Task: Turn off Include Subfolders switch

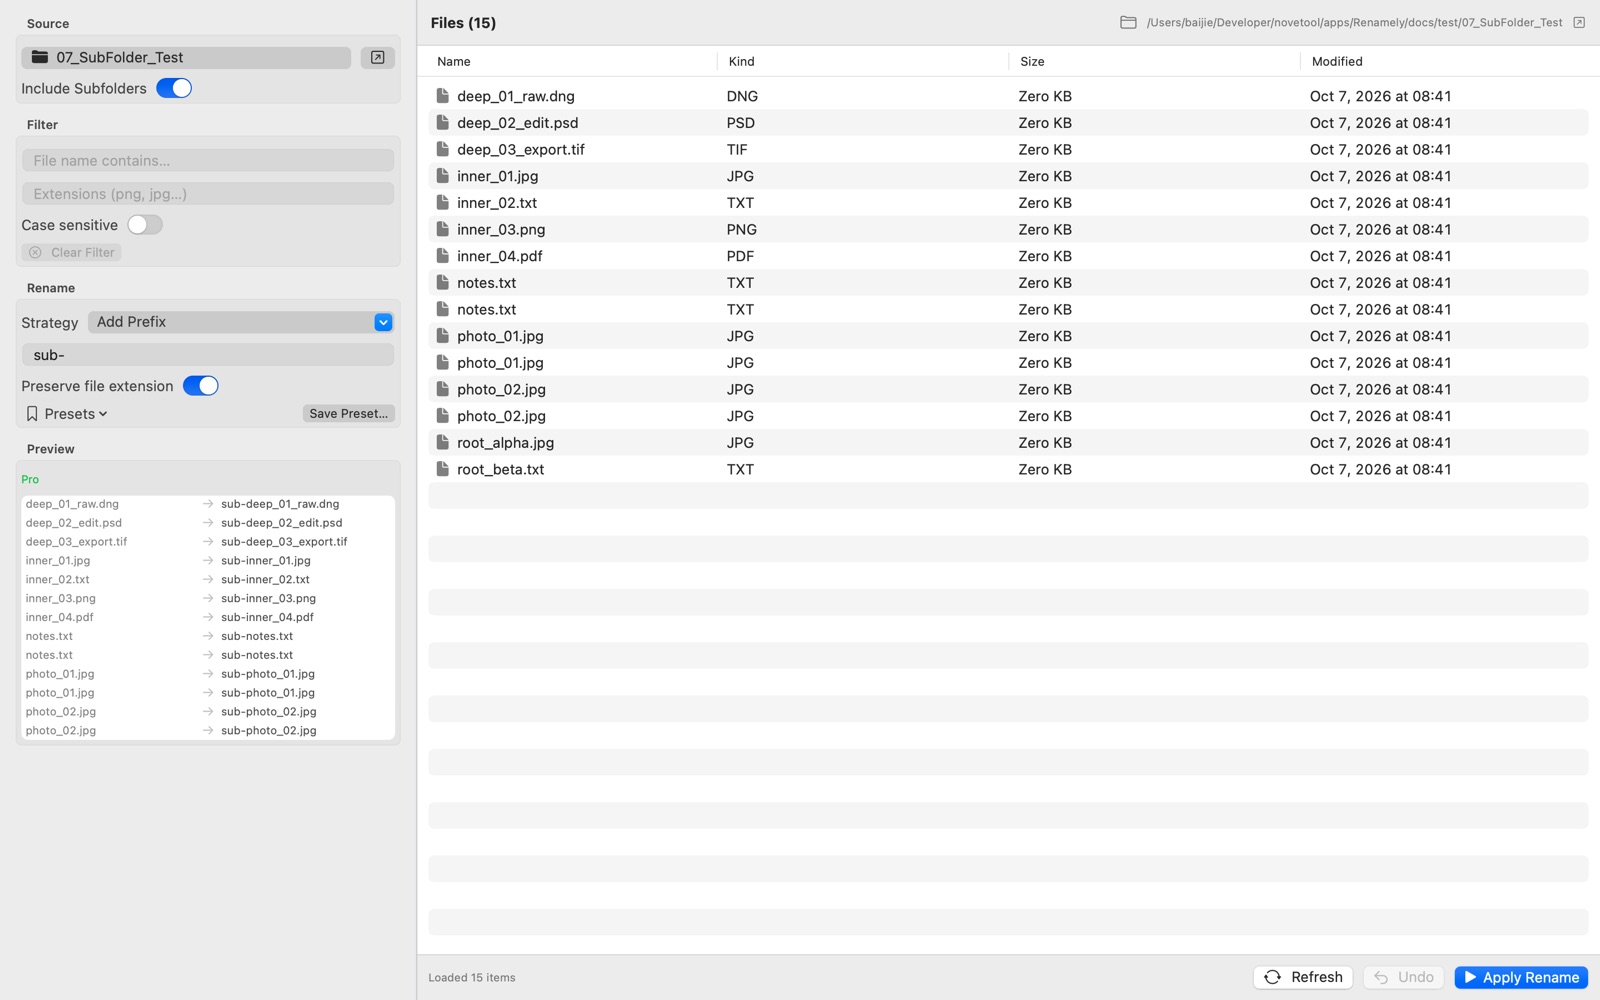Action: (x=174, y=88)
